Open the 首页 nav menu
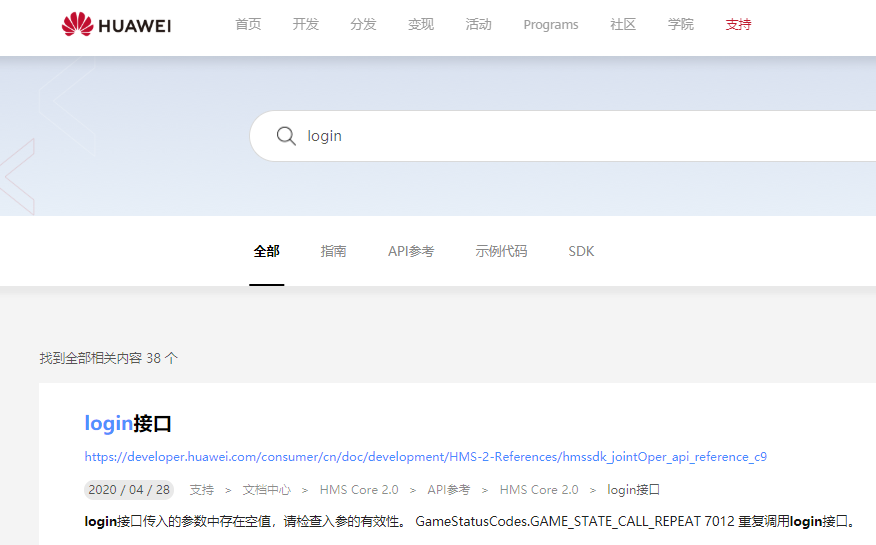Viewport: 876px width, 545px height. coord(248,25)
